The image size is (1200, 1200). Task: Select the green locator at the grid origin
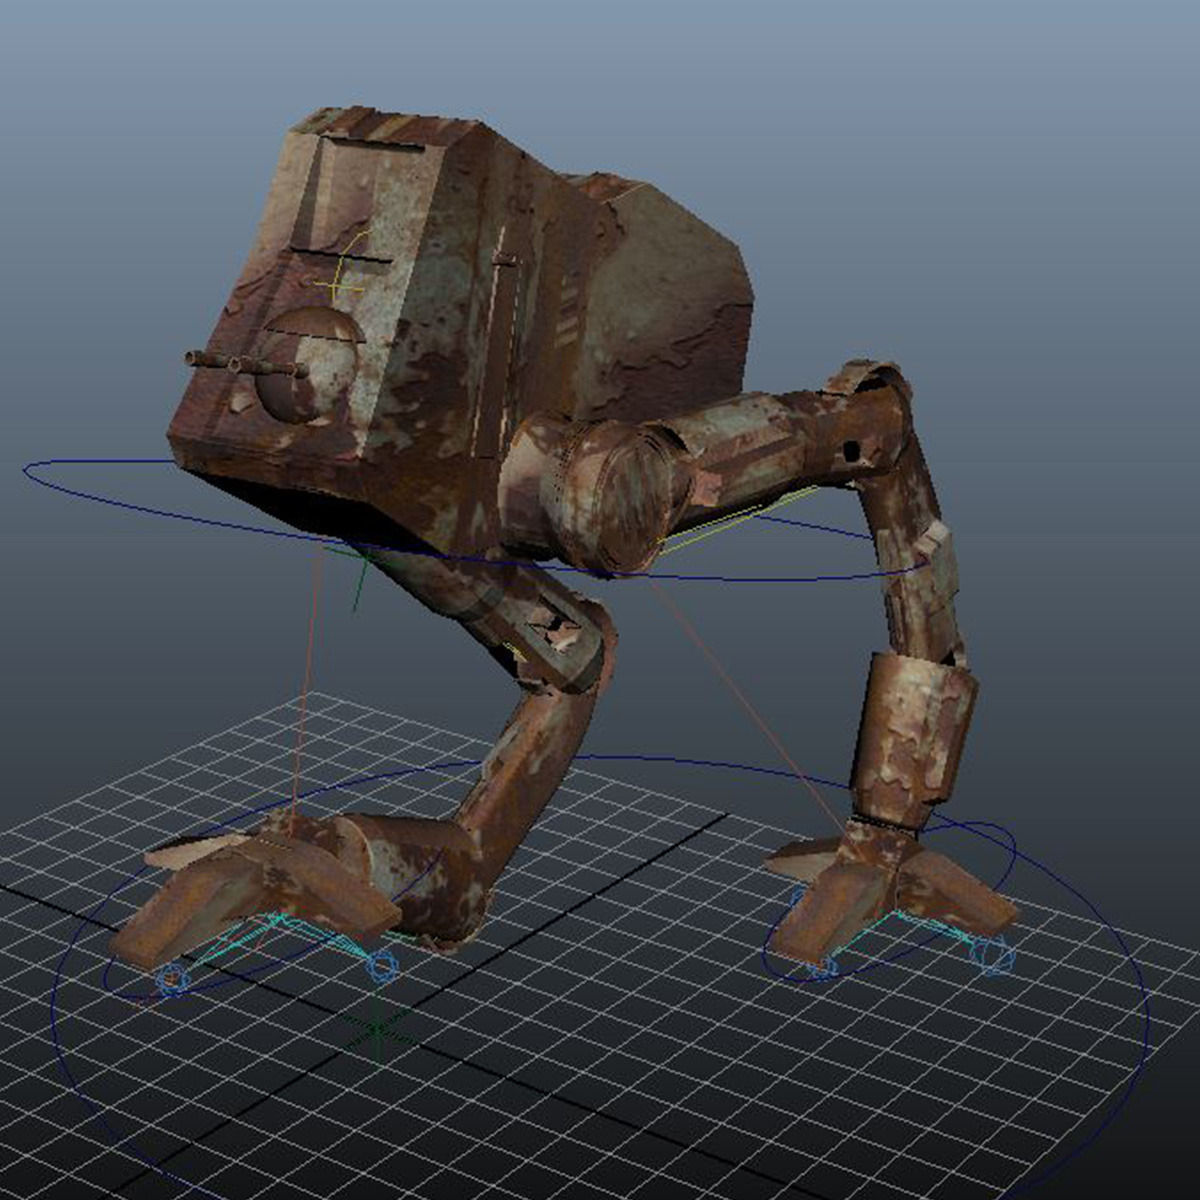point(377,1028)
